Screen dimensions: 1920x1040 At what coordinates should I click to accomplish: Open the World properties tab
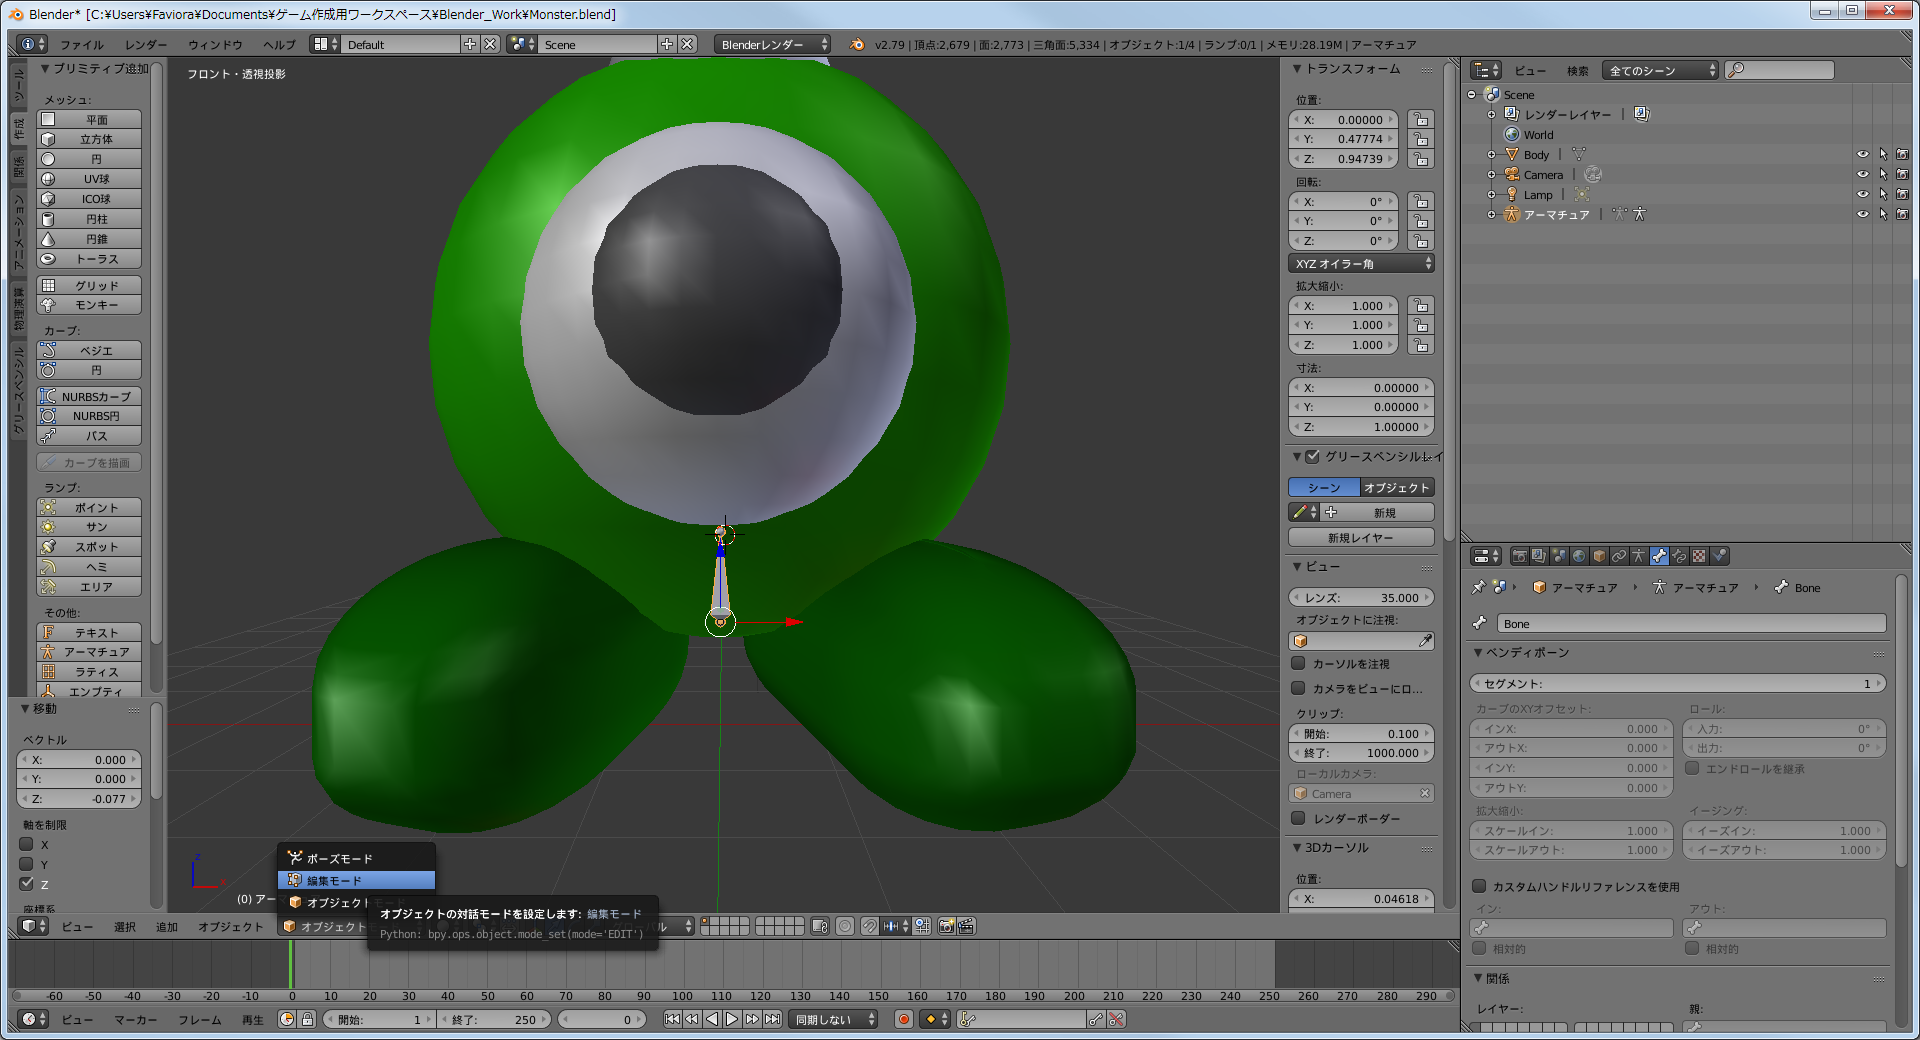tap(1579, 556)
